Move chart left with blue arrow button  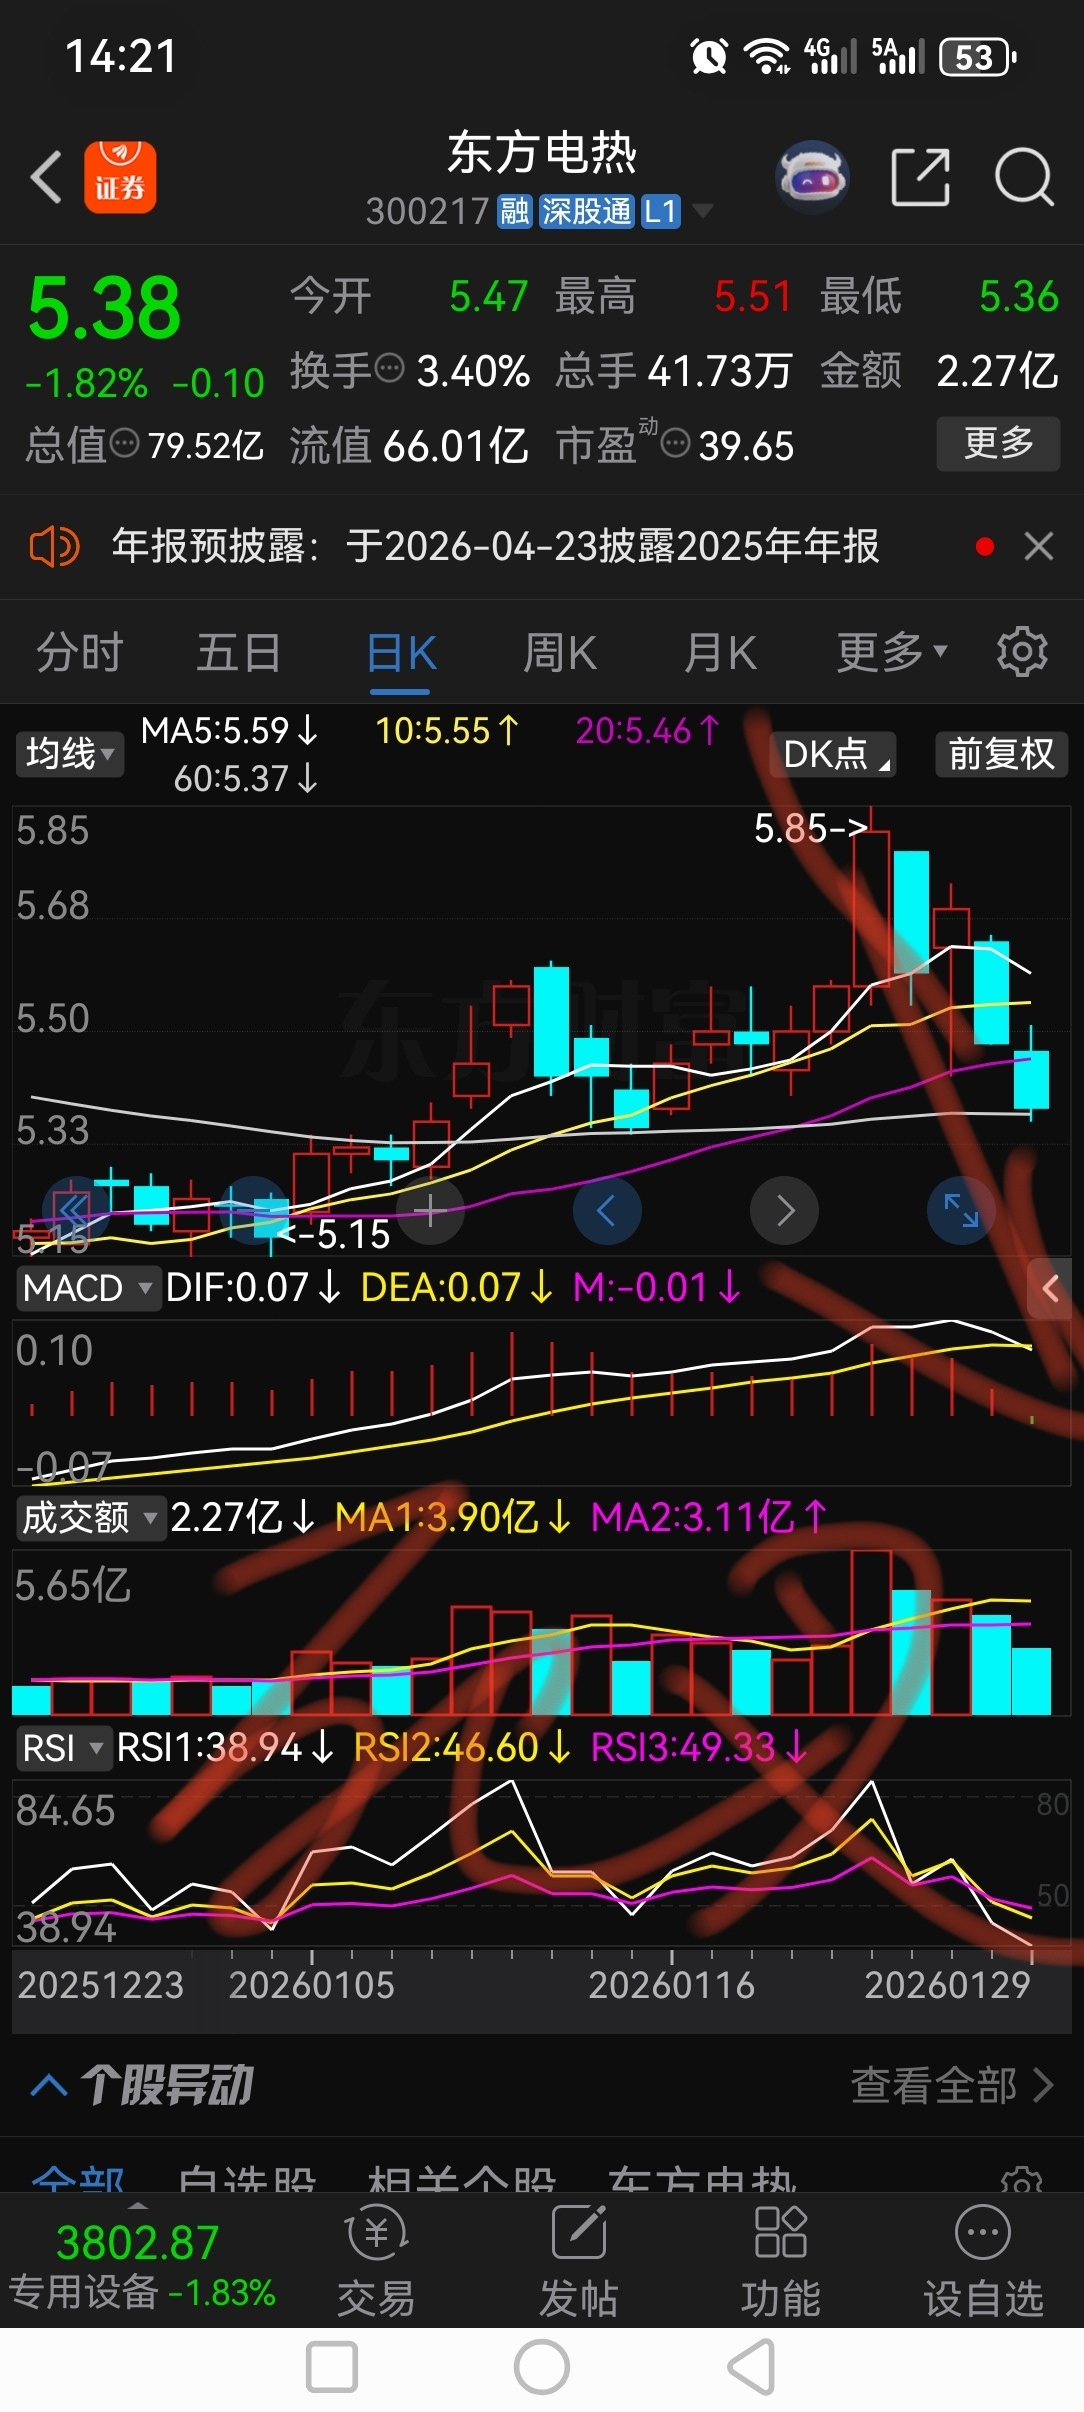tap(606, 1210)
